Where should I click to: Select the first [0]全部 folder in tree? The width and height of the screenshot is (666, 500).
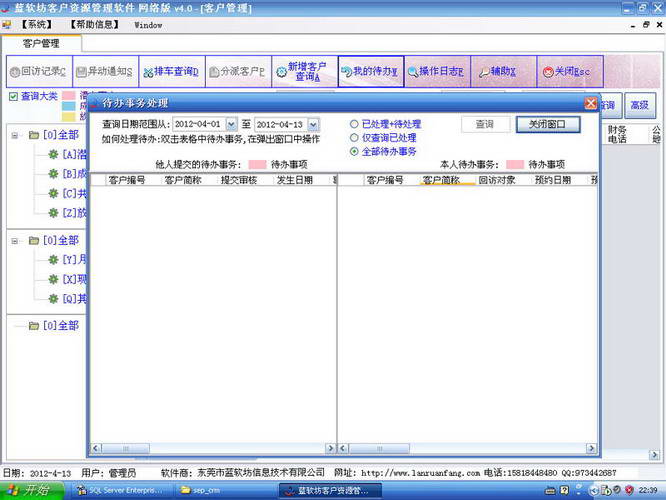pyautogui.click(x=54, y=135)
